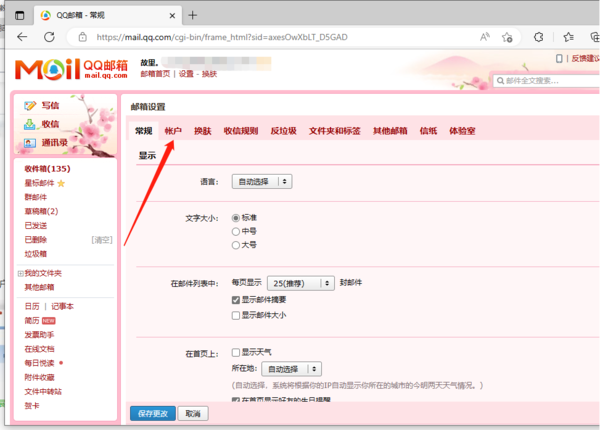Viewport: 600px width, 430px height.
Task: Open the 附件收藏 link
Action: coord(39,378)
